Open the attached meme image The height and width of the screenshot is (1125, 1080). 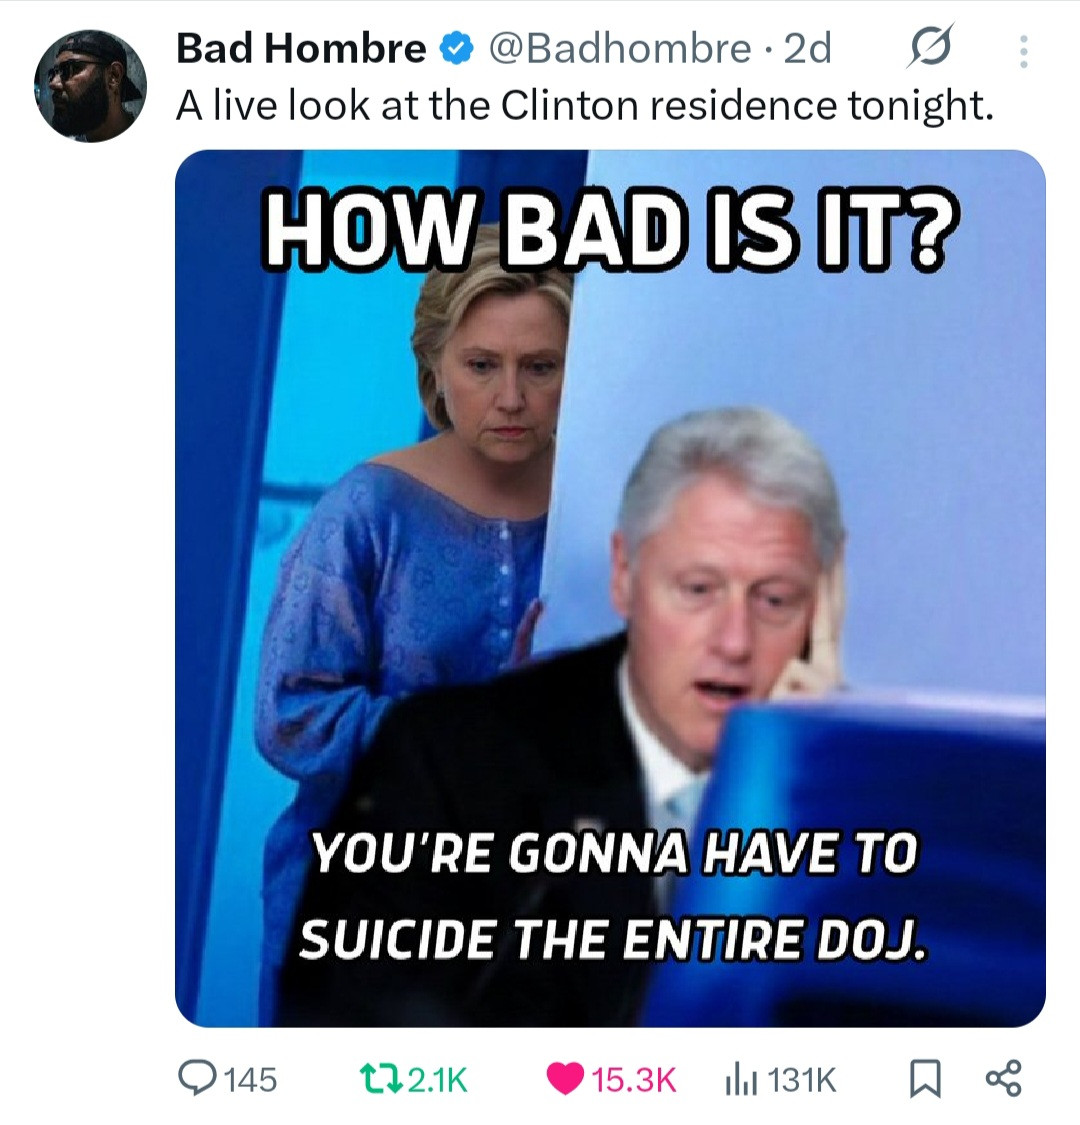[611, 588]
